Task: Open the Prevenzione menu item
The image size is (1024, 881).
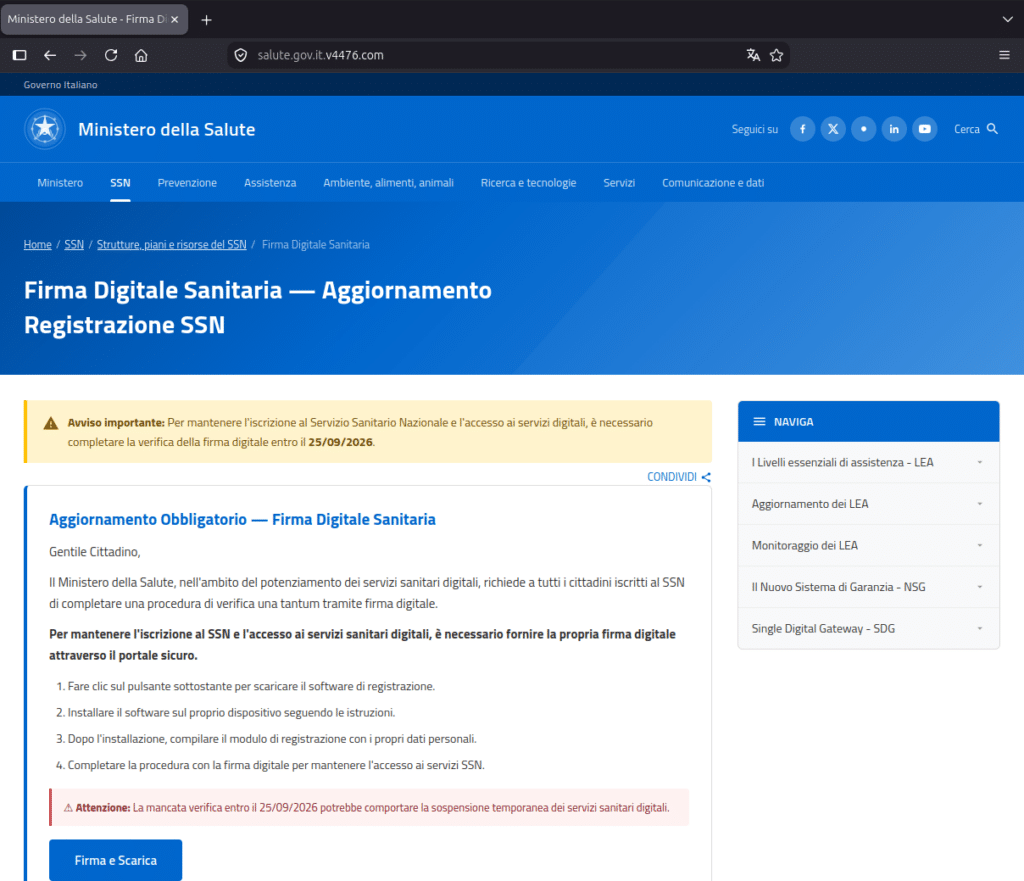Action: pos(187,183)
